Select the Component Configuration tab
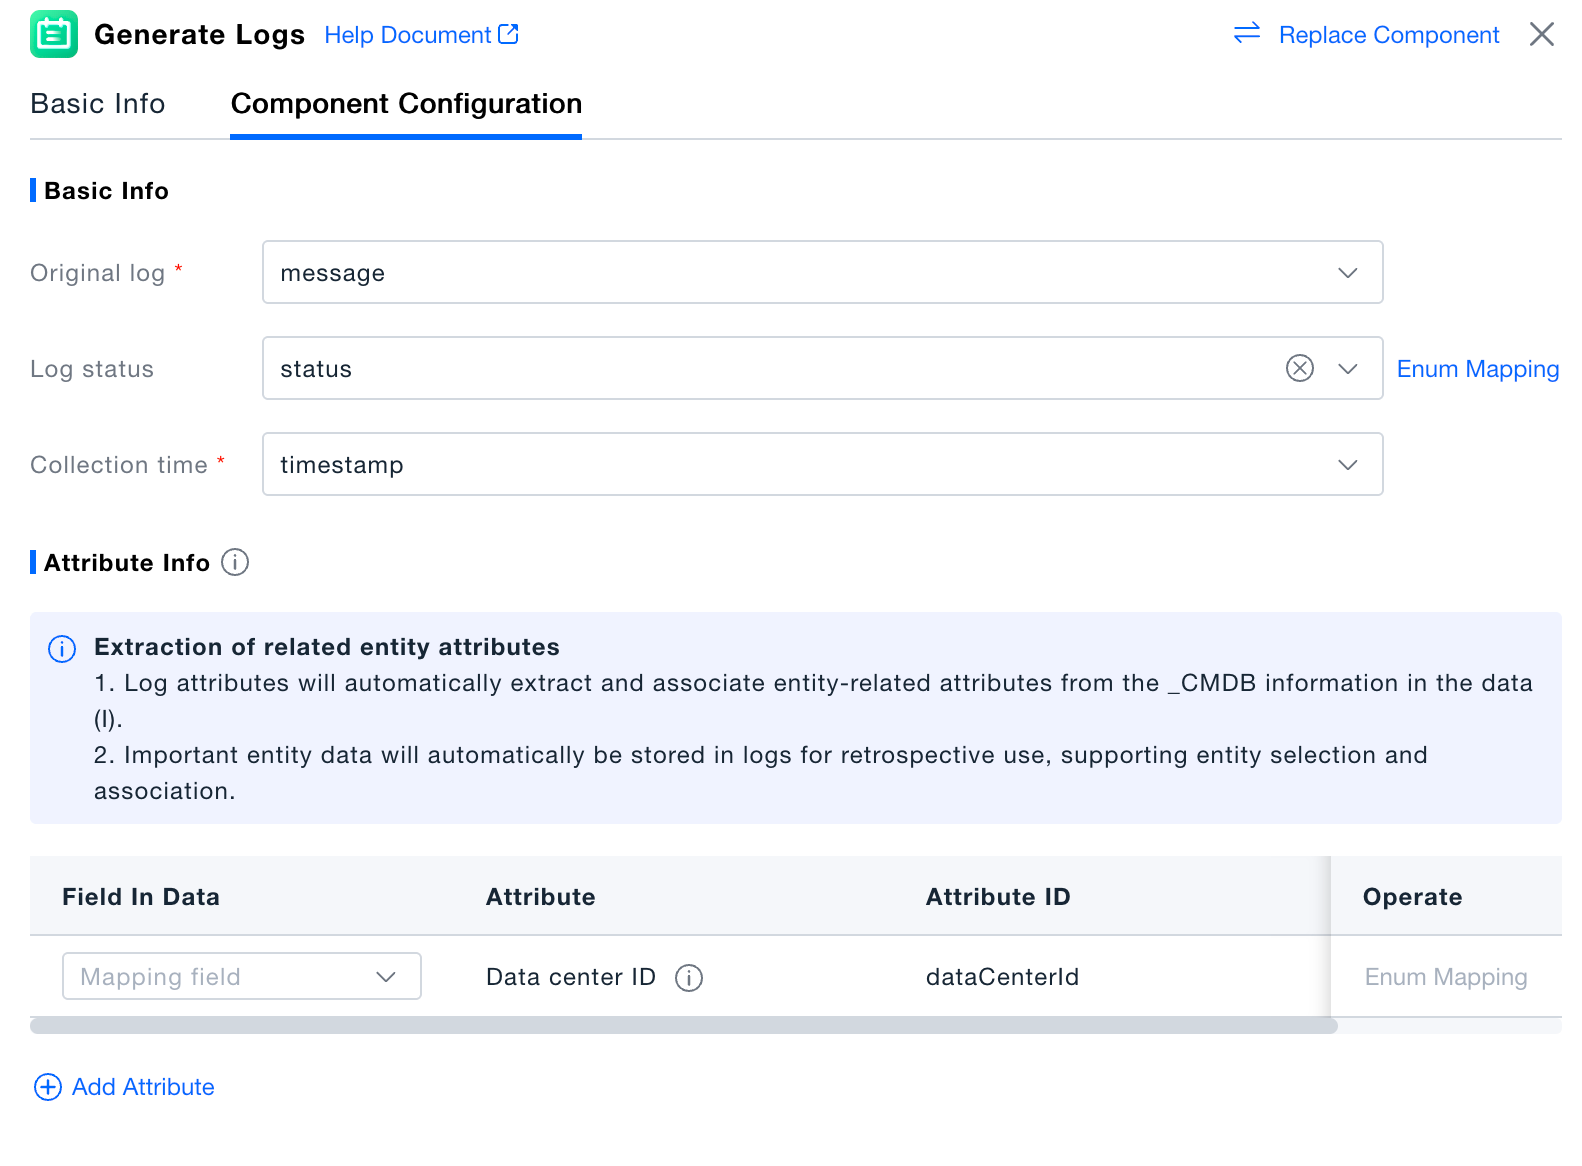The image size is (1582, 1166). (x=406, y=104)
